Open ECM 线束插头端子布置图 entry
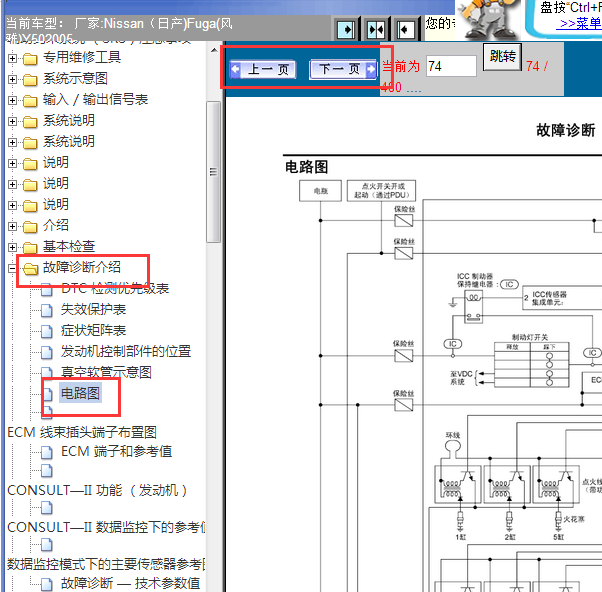 pos(82,433)
